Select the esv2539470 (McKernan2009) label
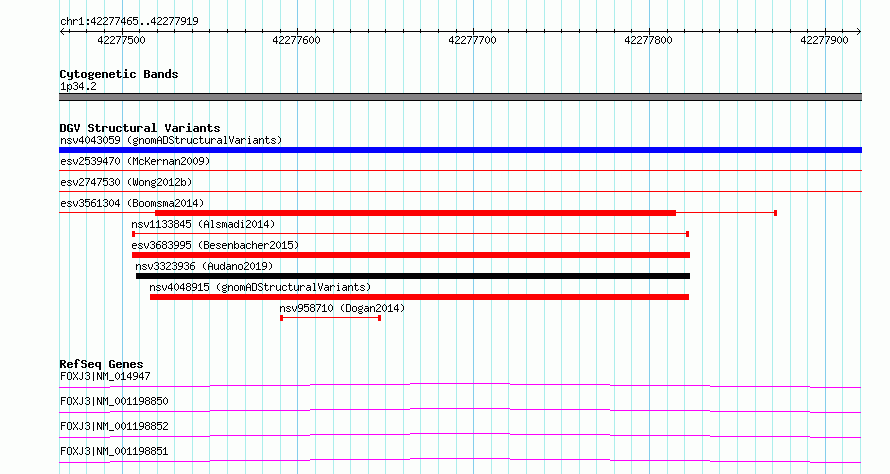The width and height of the screenshot is (890, 474). (135, 161)
